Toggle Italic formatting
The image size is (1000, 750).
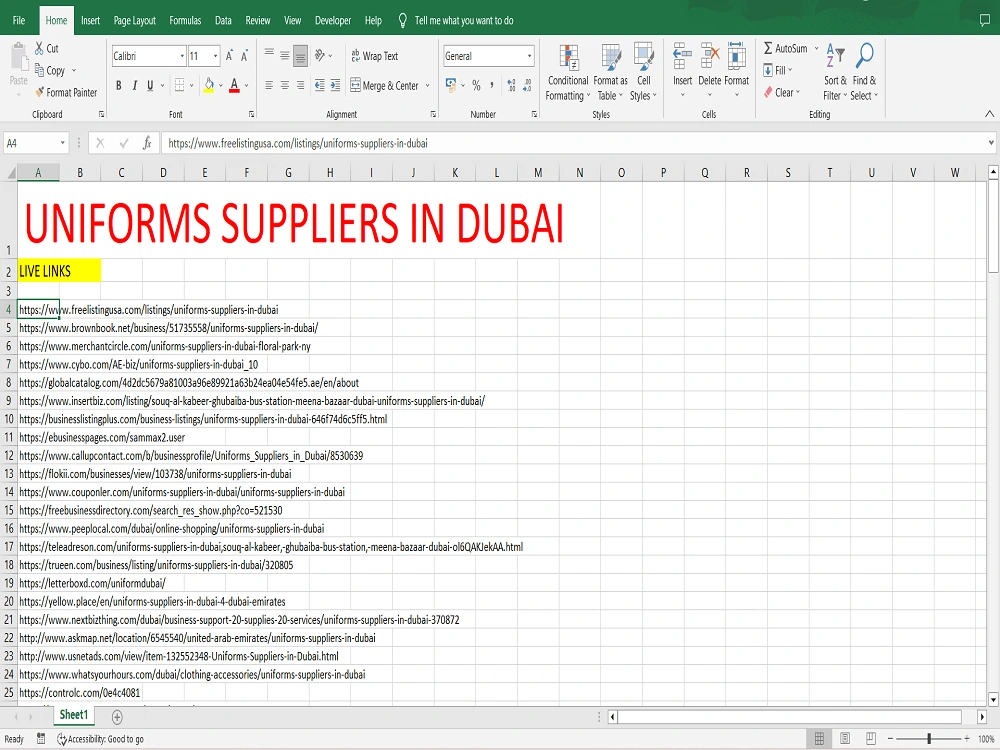[x=135, y=85]
